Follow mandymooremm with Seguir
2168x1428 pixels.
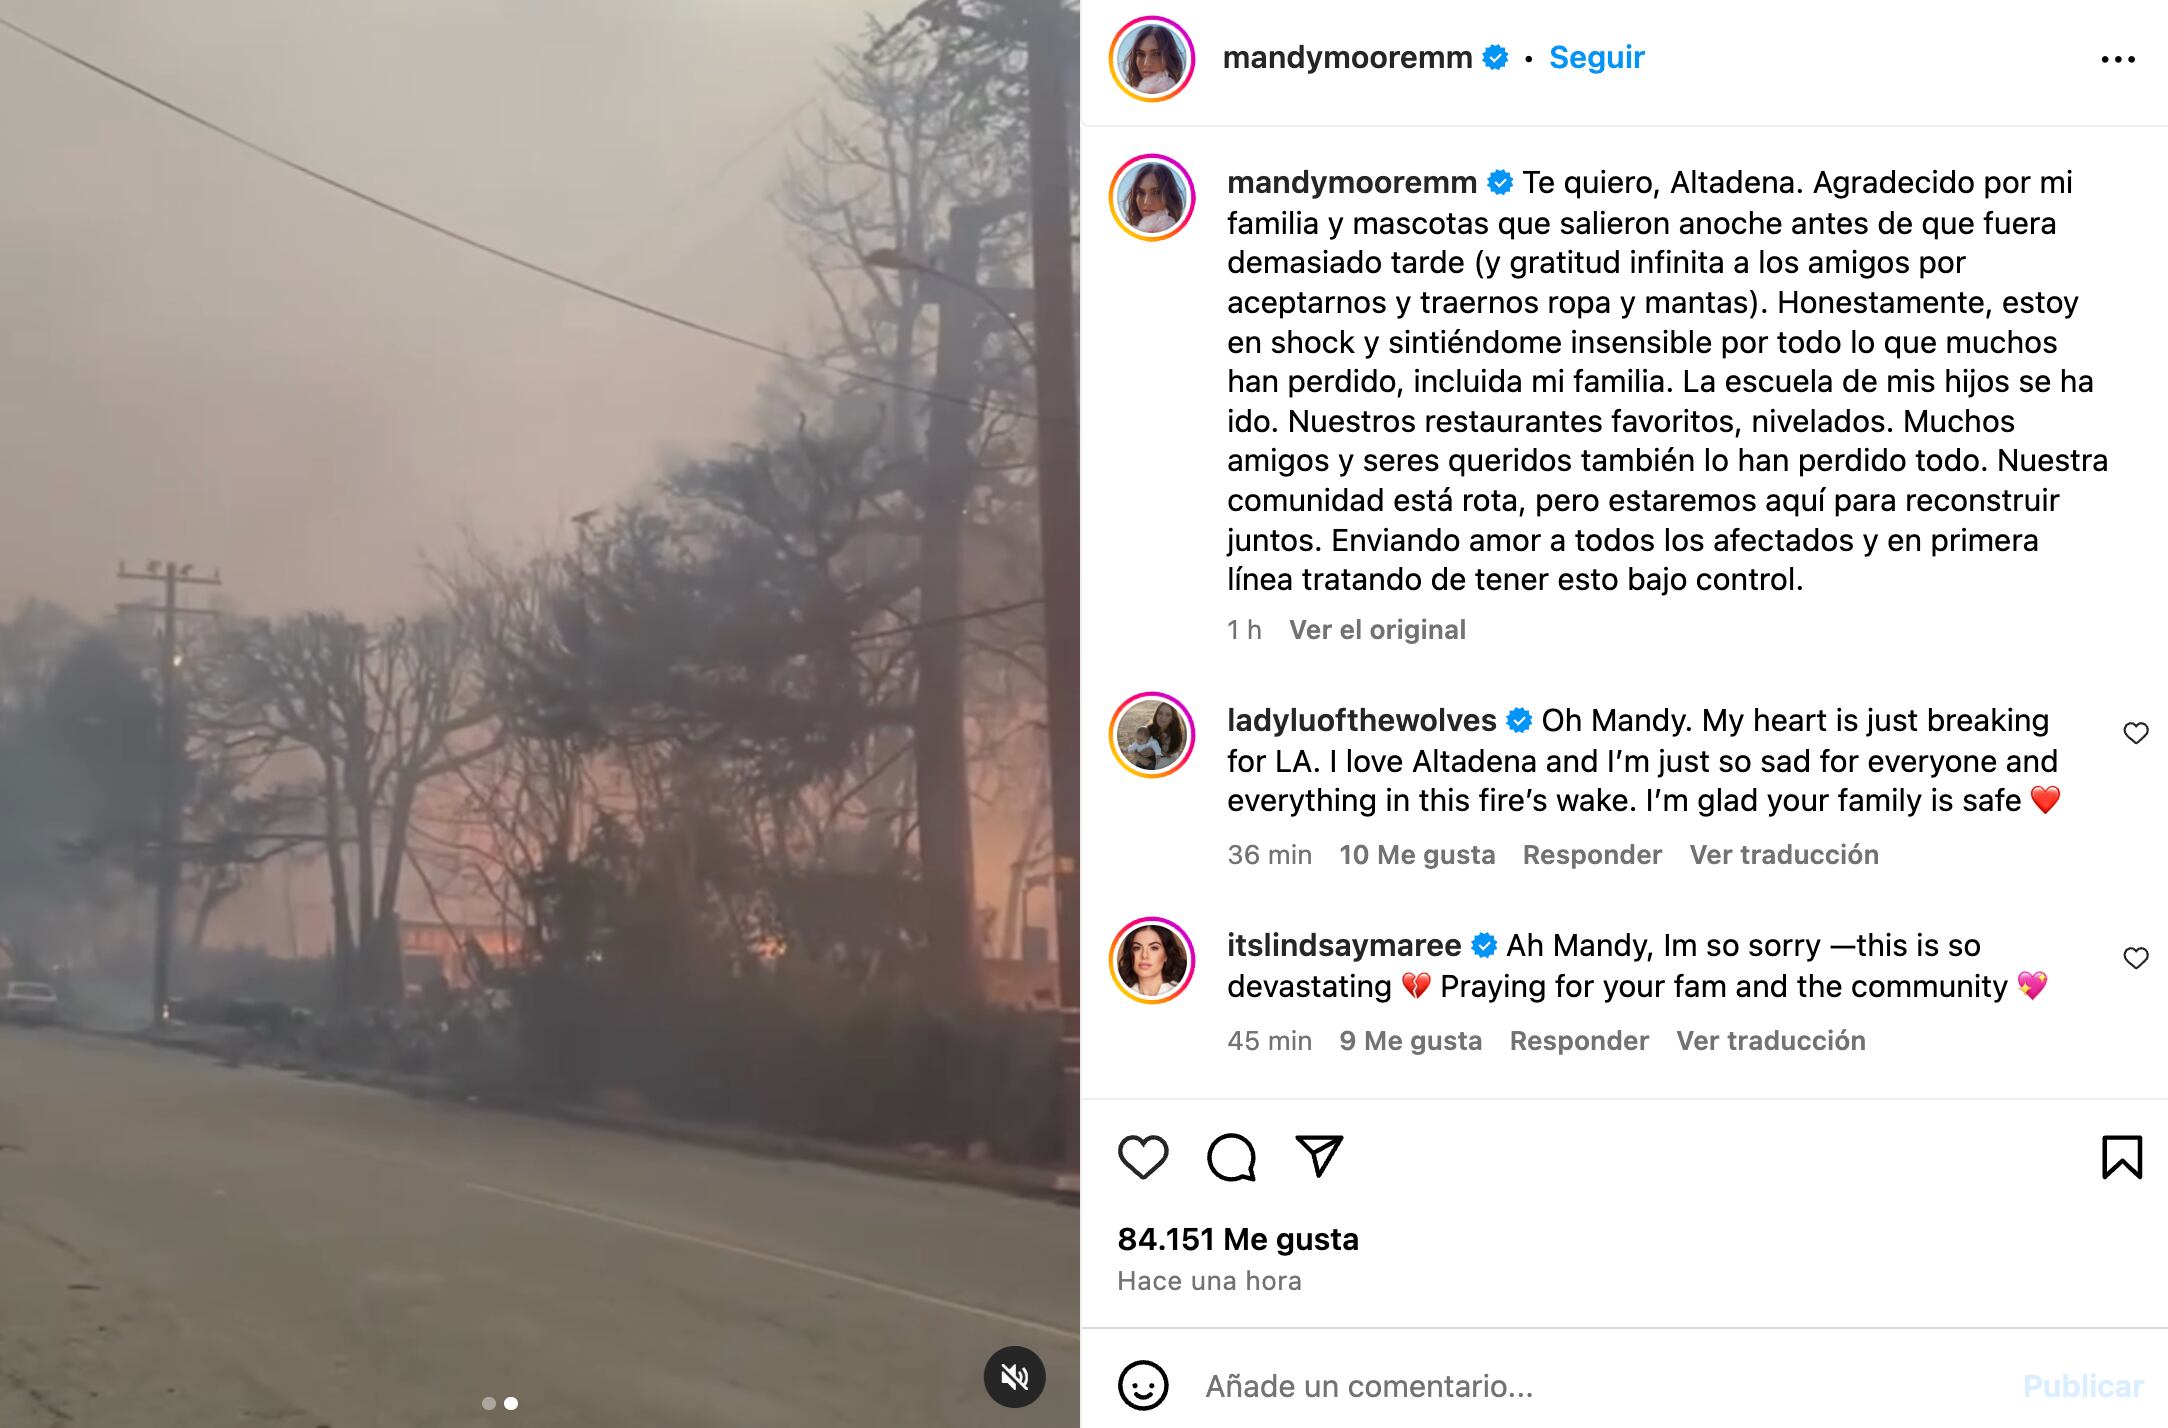(x=1596, y=57)
